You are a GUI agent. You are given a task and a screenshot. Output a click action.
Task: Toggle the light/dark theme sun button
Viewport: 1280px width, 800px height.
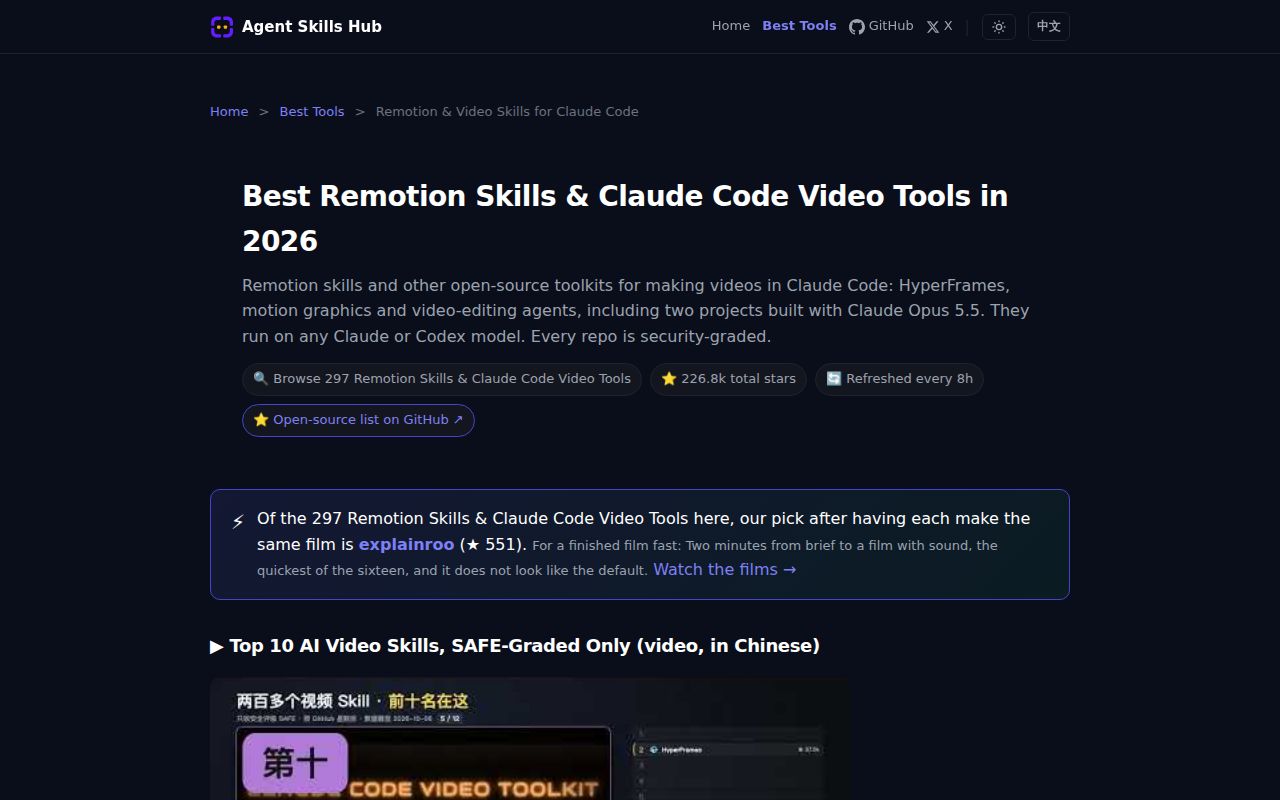pos(999,27)
